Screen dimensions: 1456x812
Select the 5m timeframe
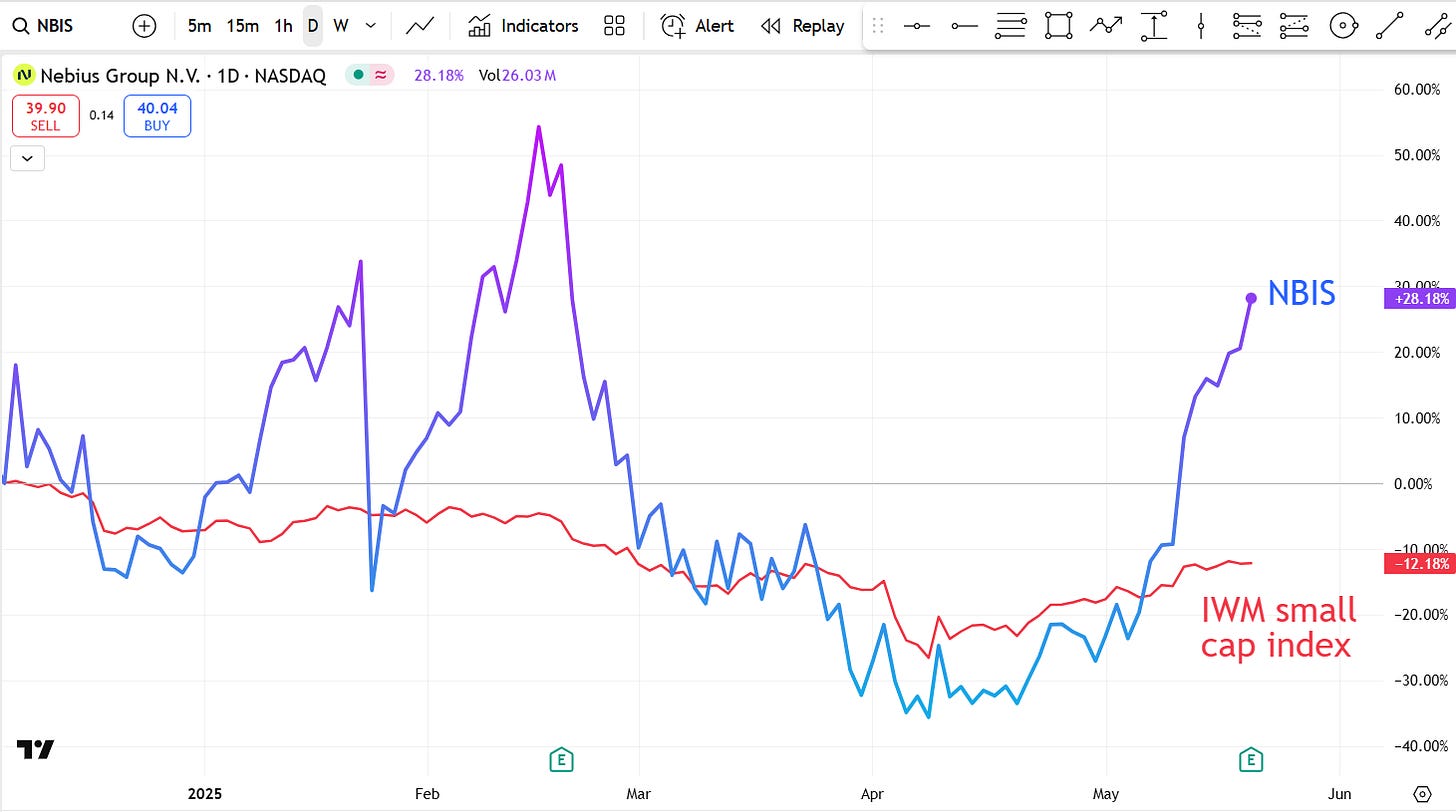pyautogui.click(x=200, y=26)
